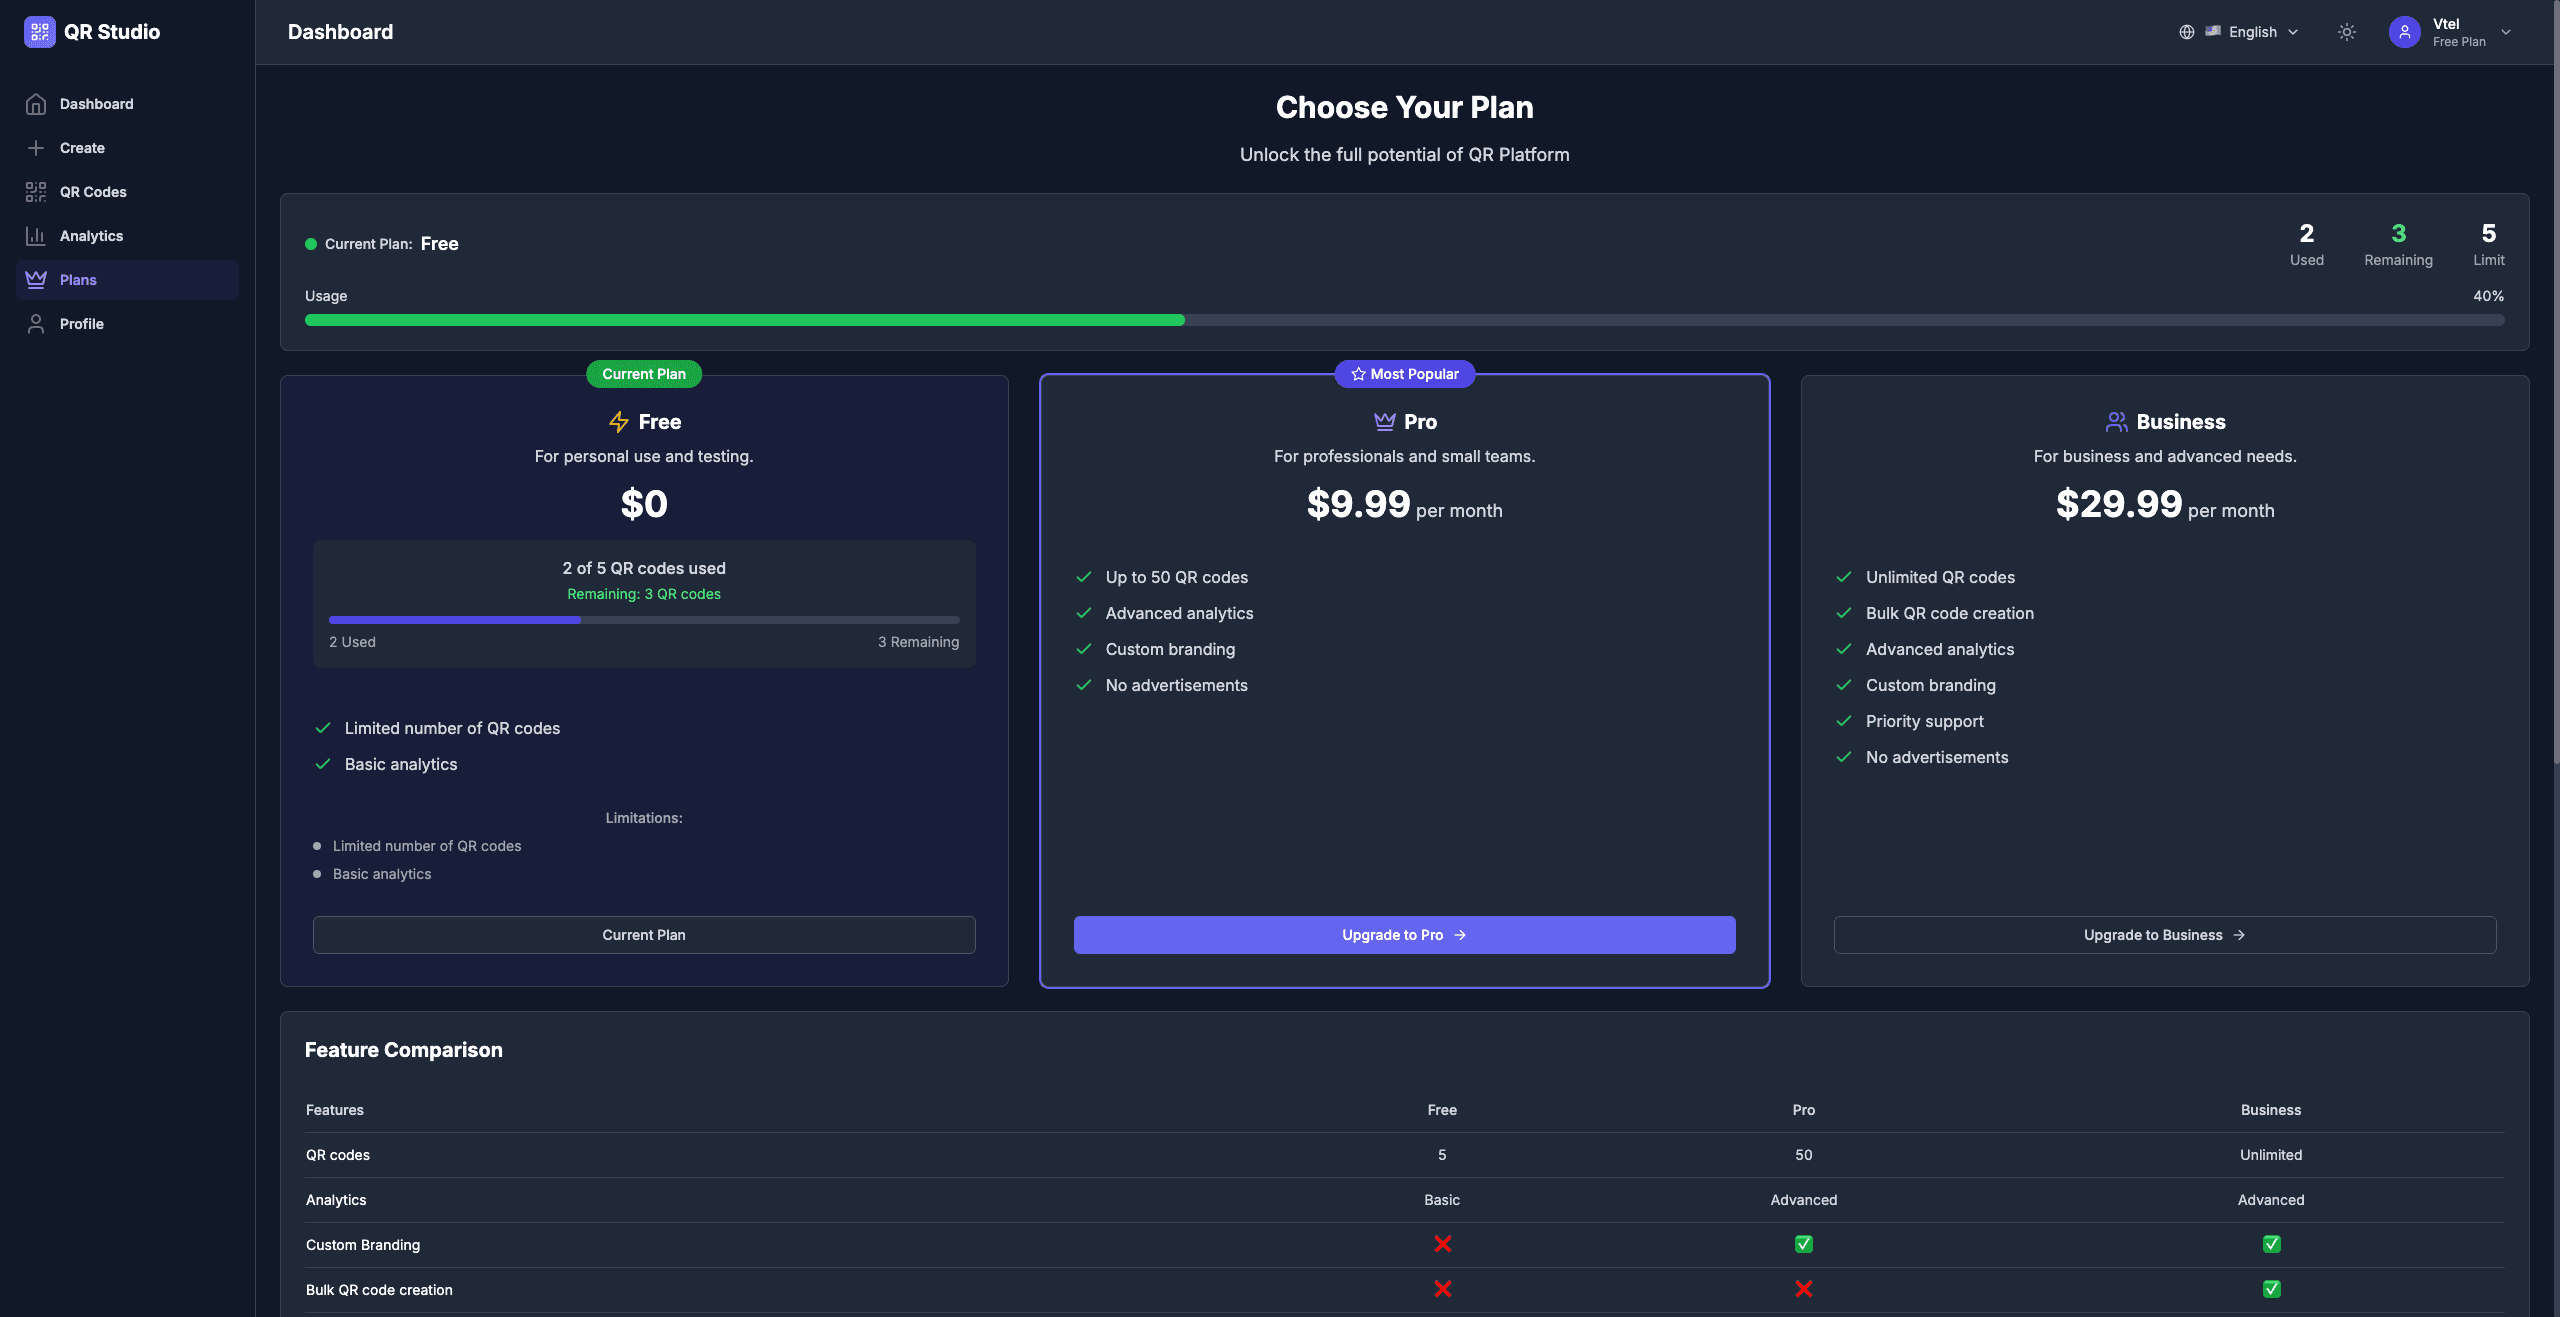Click the Dashboard home icon in sidebar
Image resolution: width=2560 pixels, height=1317 pixels.
tap(36, 104)
